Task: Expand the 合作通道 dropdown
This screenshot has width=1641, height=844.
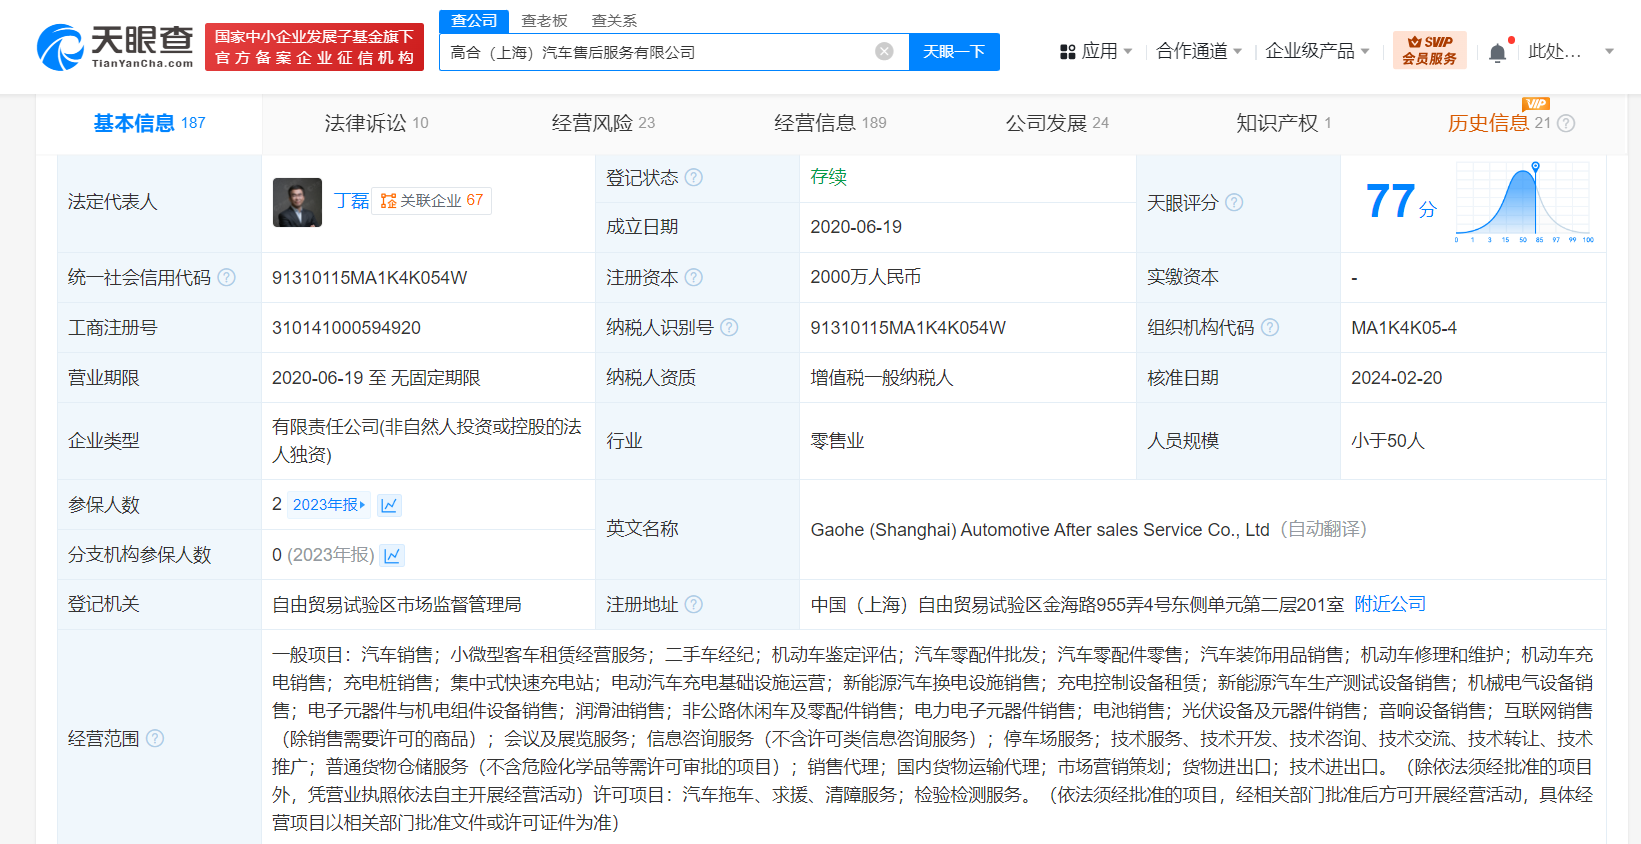Action: pos(1198,51)
